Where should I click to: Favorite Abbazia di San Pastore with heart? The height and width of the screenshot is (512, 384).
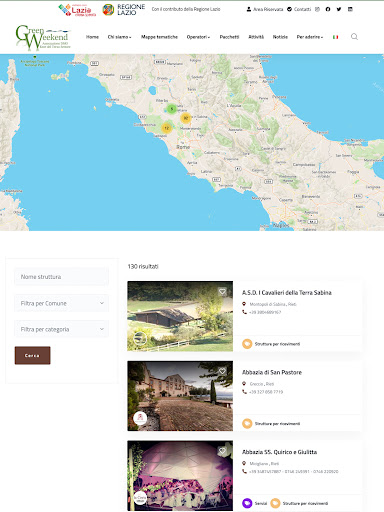[222, 371]
